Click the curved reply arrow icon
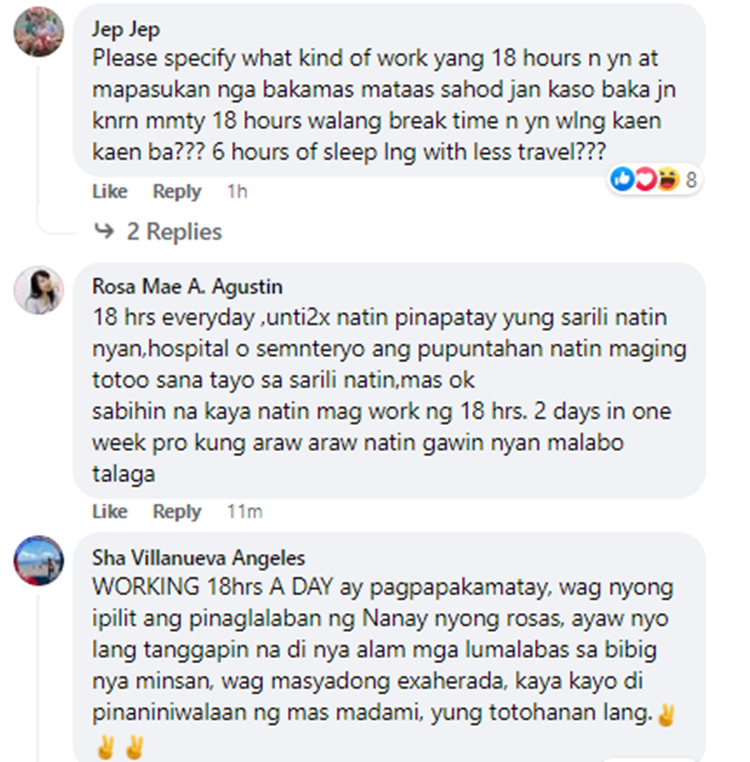The width and height of the screenshot is (750, 762). coord(104,231)
